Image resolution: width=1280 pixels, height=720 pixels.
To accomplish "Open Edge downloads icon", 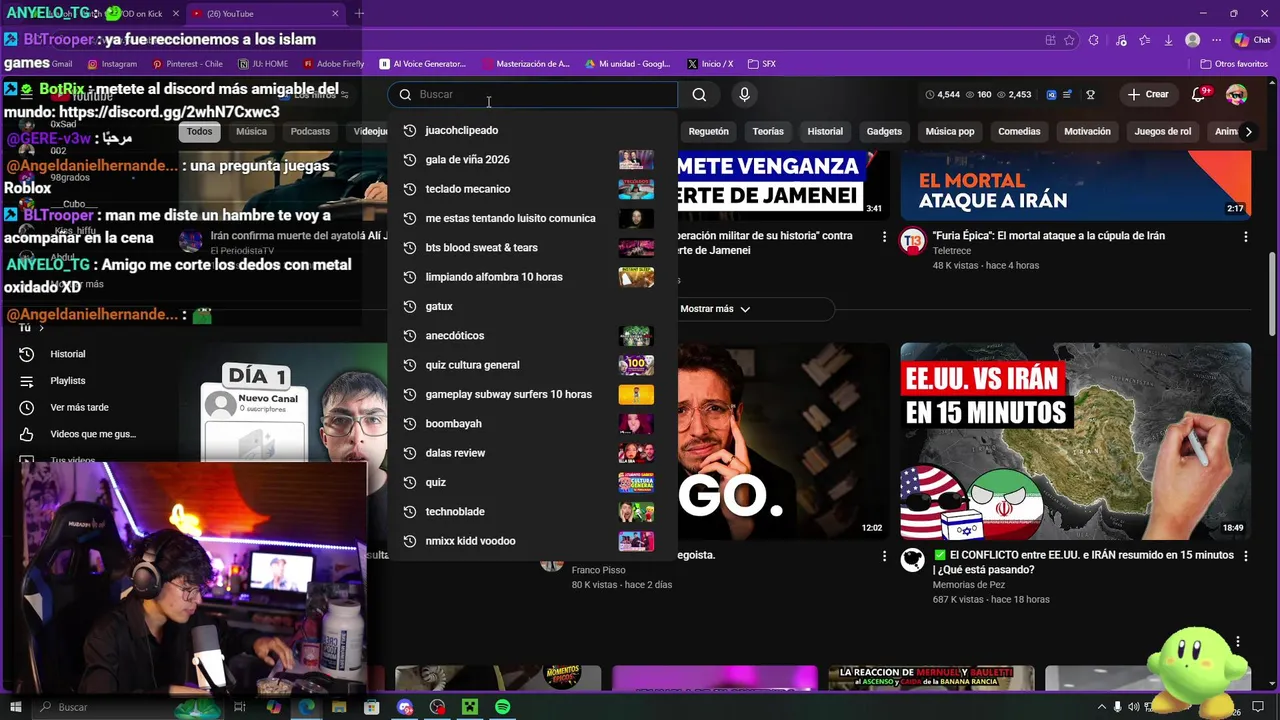I will [1168, 40].
